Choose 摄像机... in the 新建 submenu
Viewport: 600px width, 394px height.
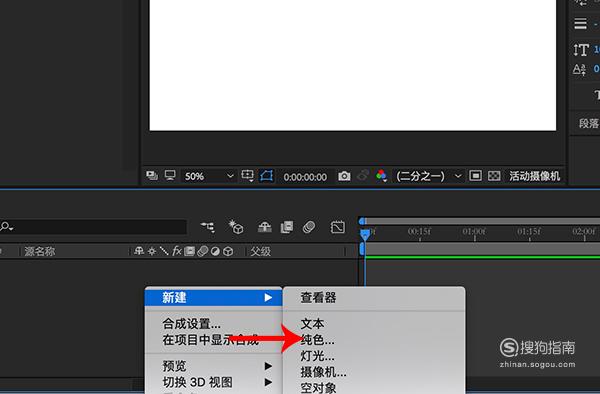pos(323,372)
